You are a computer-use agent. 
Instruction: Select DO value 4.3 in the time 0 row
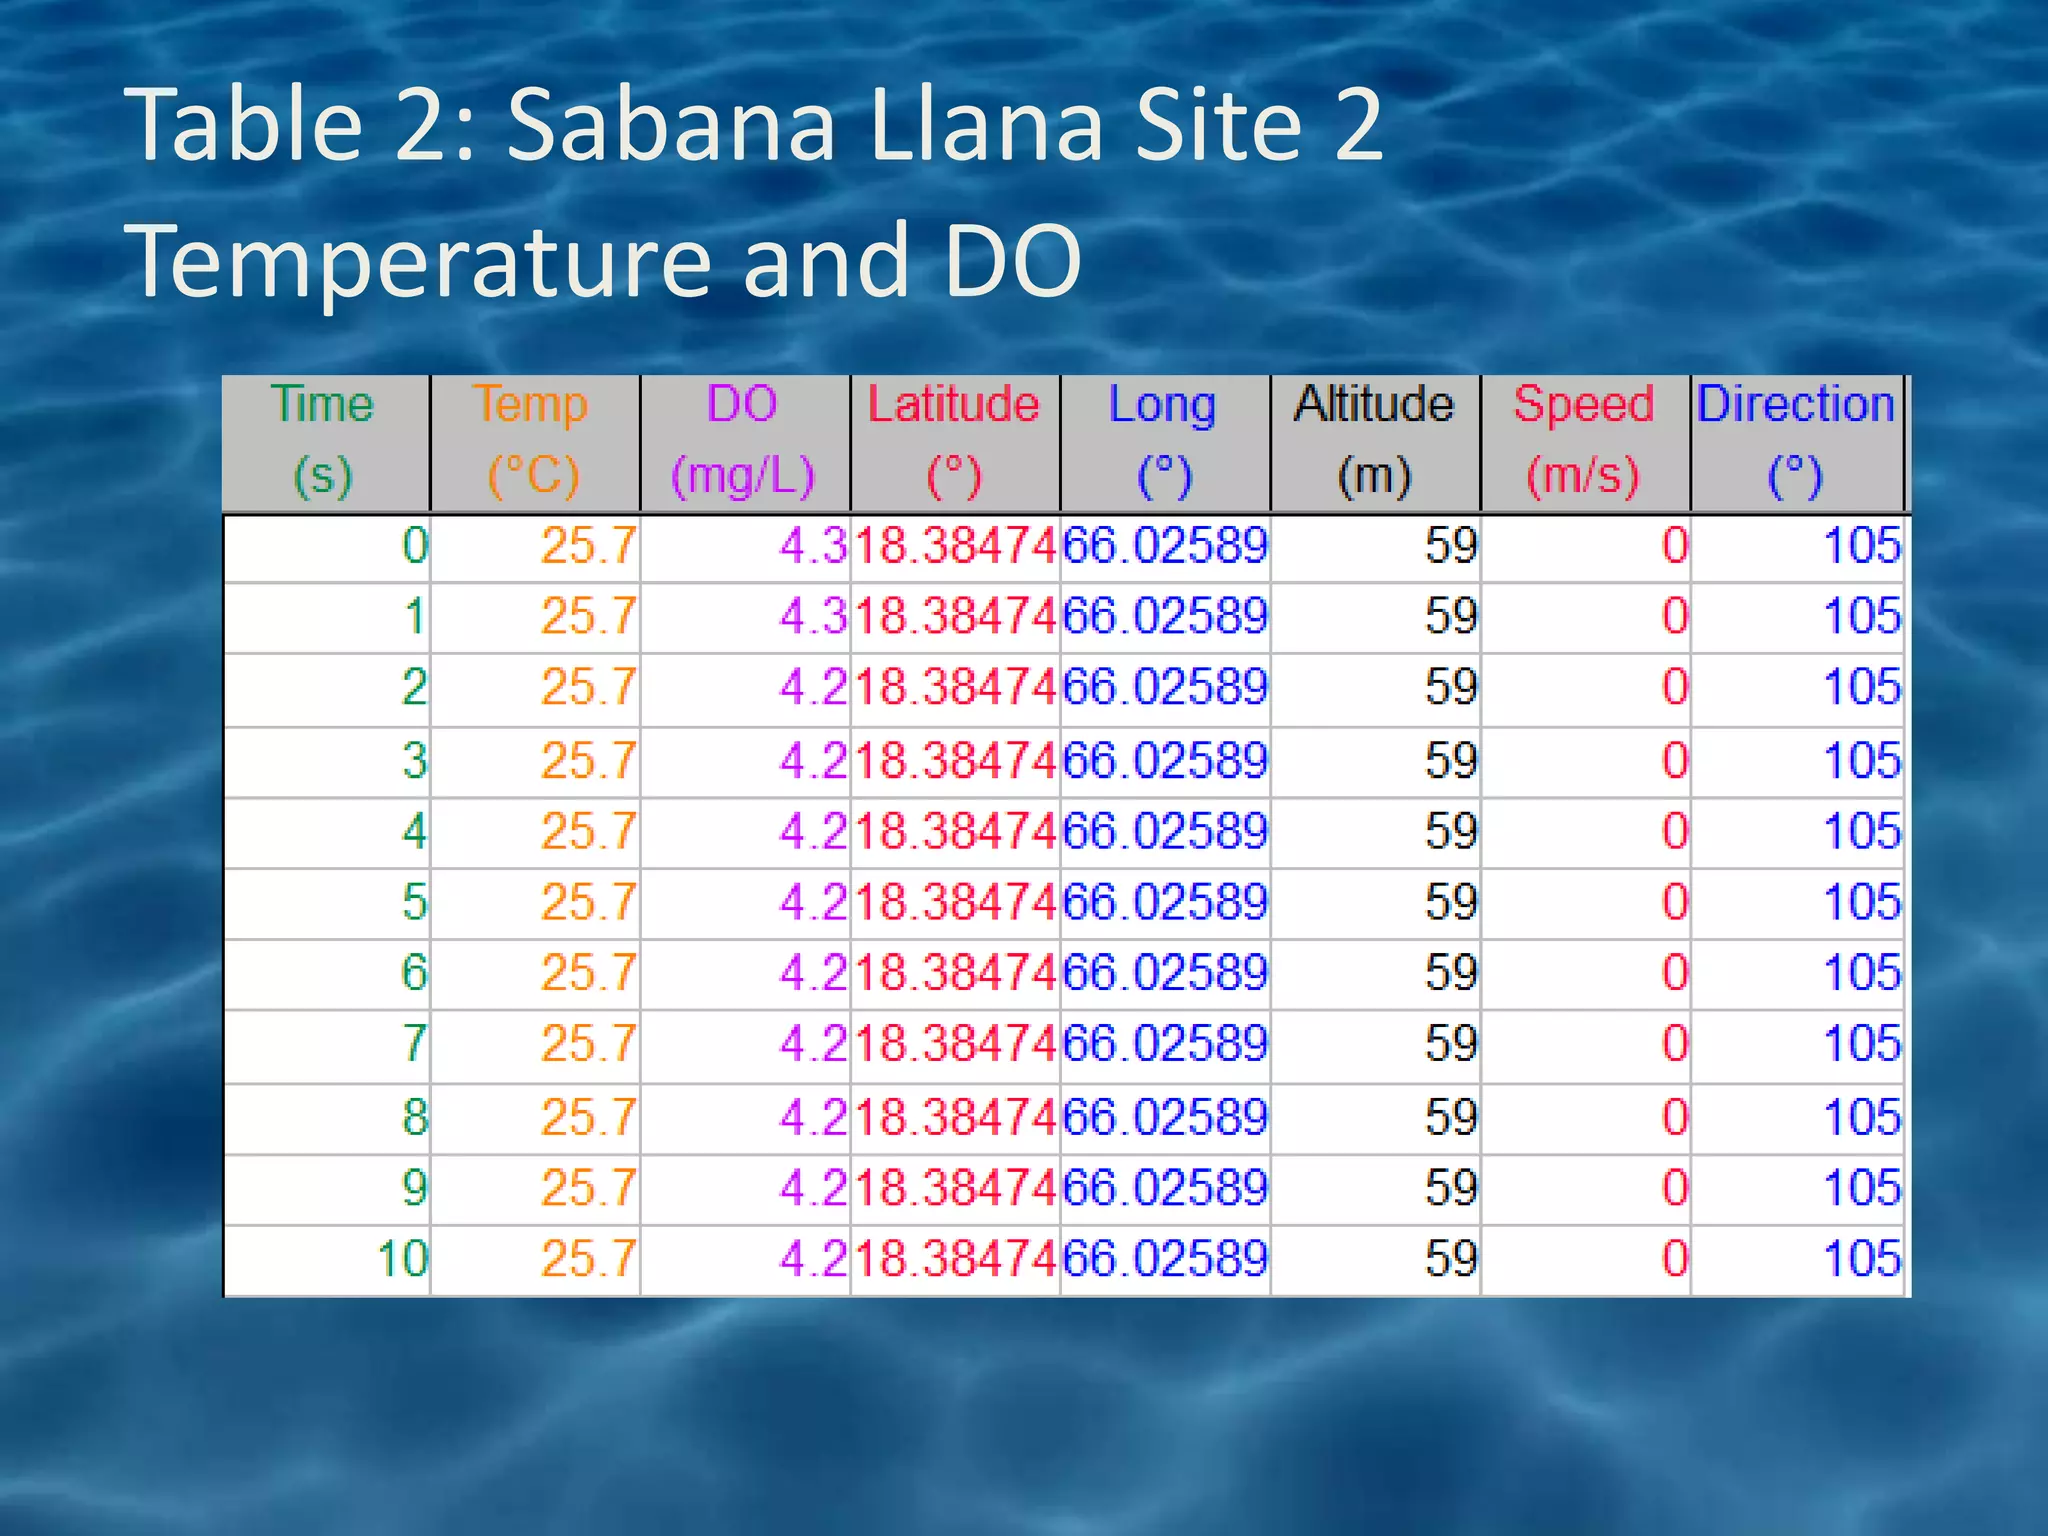pos(746,548)
